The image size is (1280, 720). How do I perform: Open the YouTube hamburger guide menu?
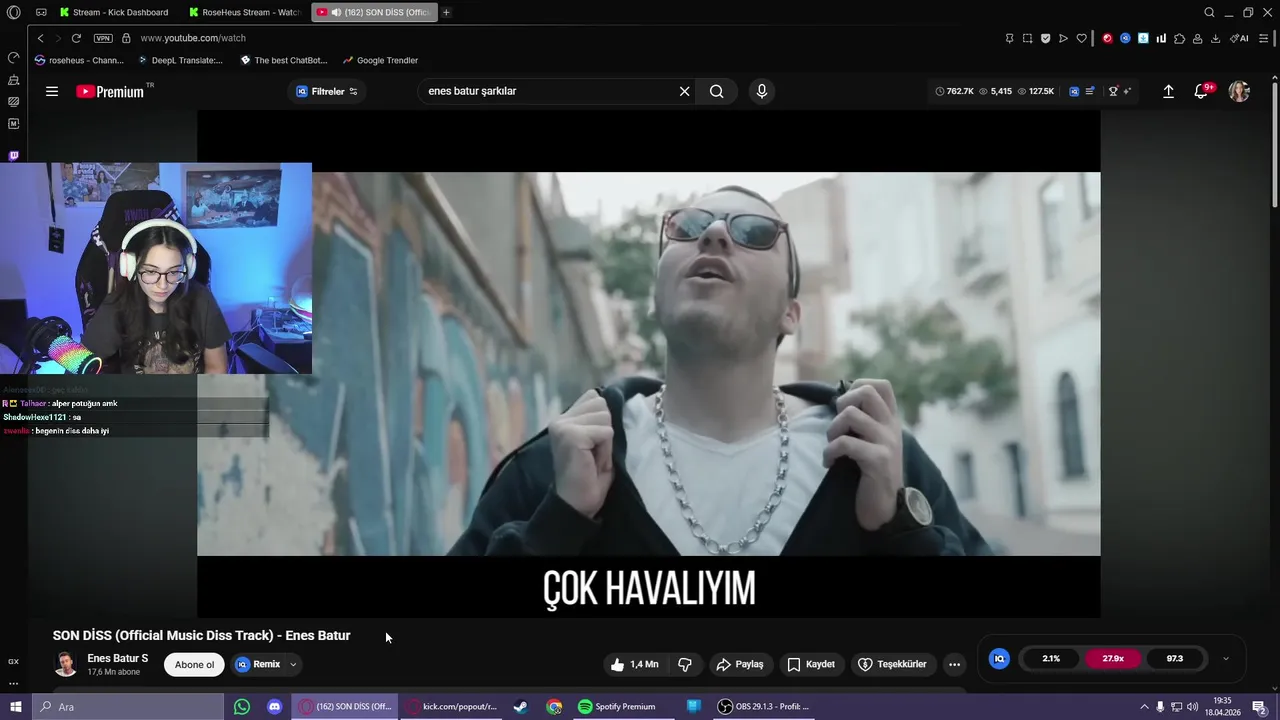(x=52, y=91)
